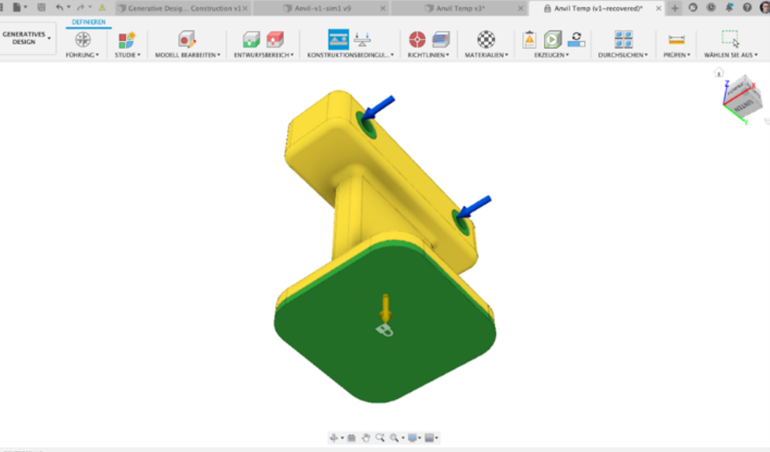Open the red objectives target icon
Screen dimensions: 770x452
417,39
